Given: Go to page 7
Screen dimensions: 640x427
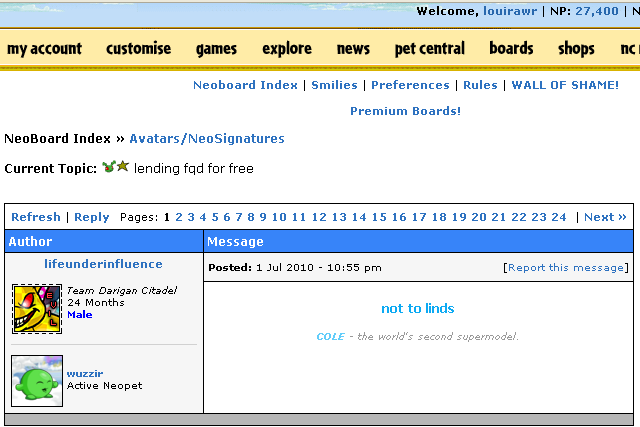Looking at the screenshot, I should 239,217.
